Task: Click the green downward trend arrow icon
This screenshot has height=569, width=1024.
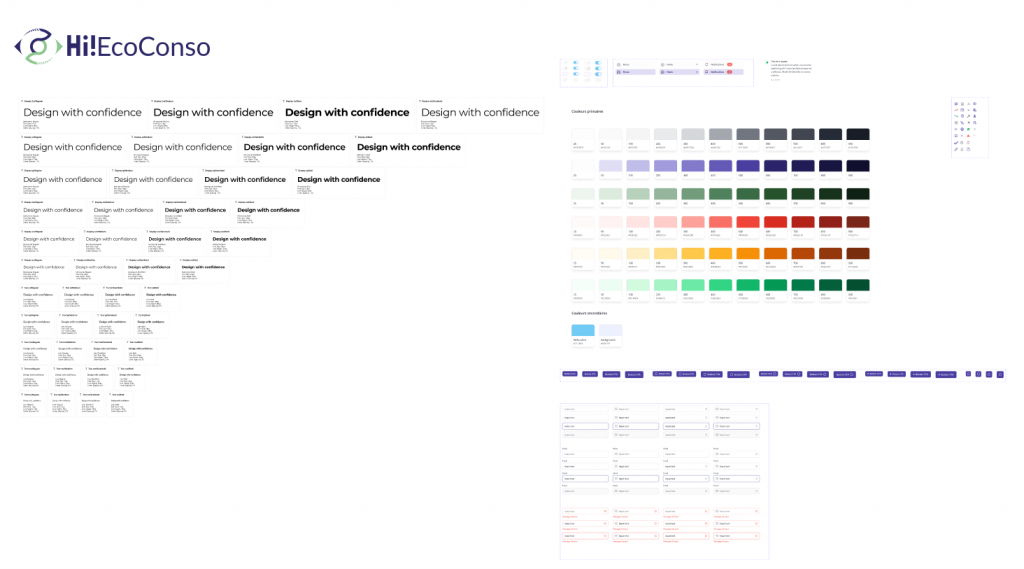Action: (x=956, y=116)
